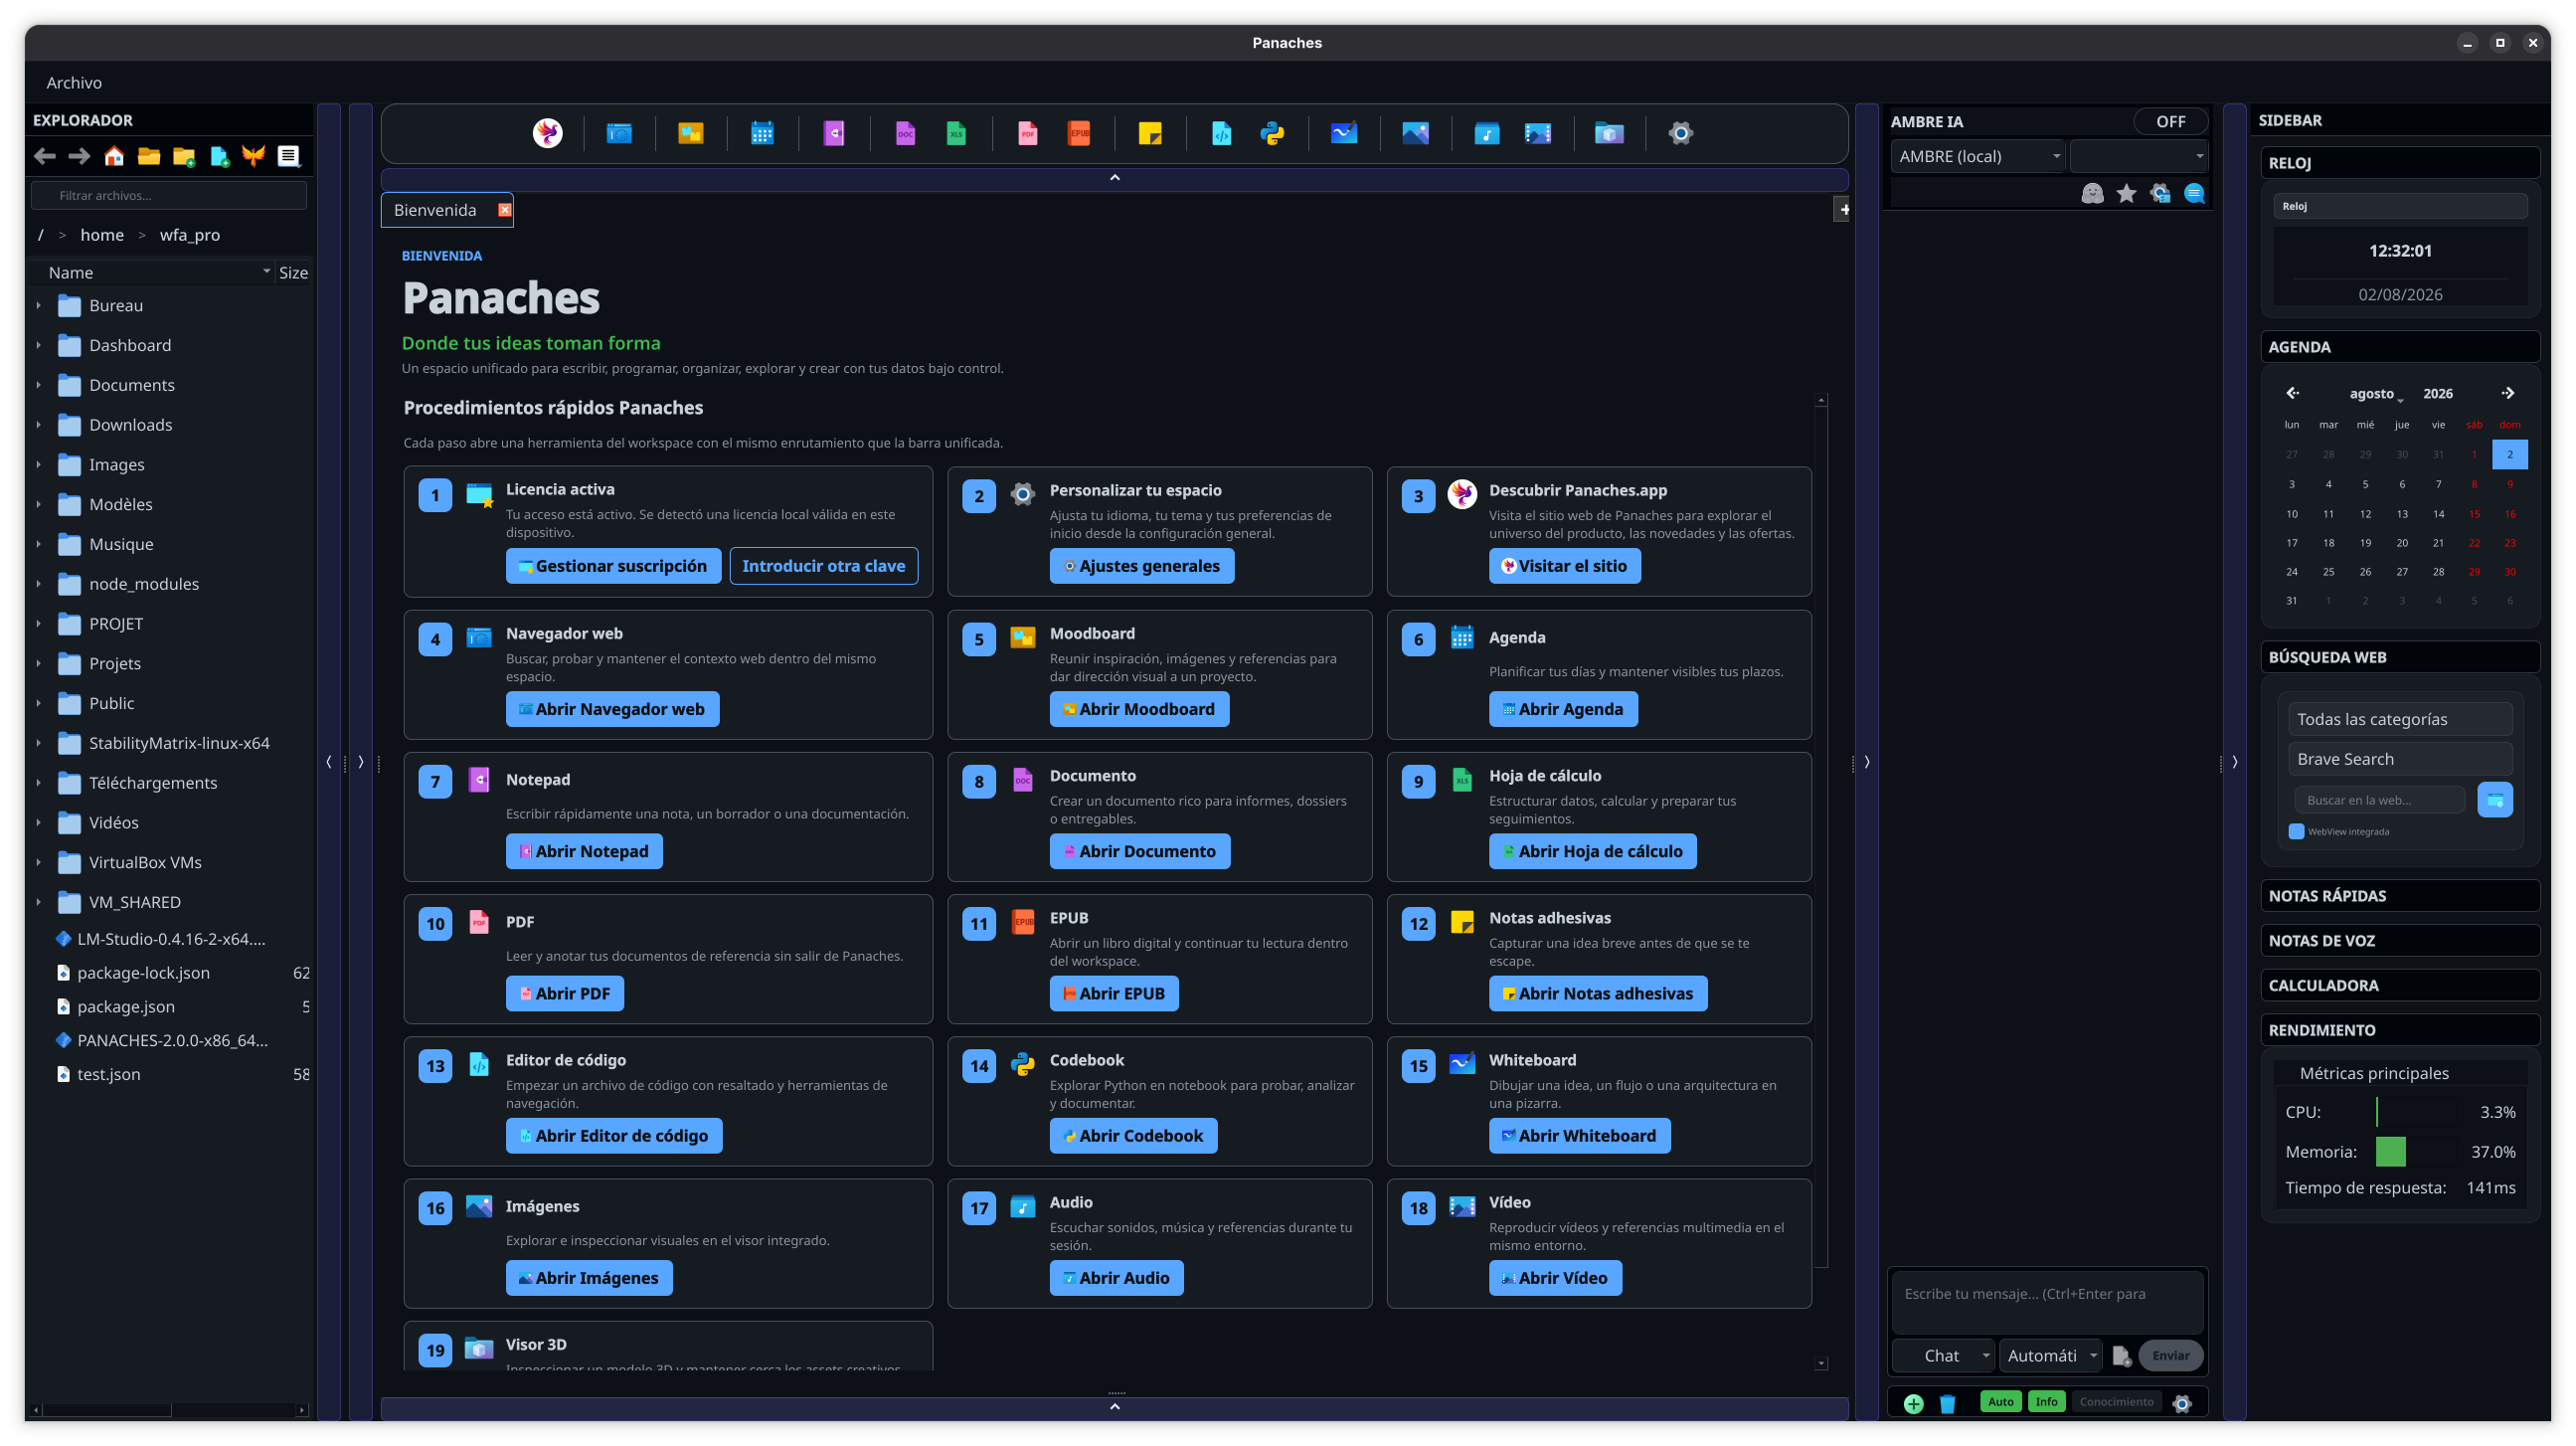
Task: Open the Archivo menu
Action: coord(74,82)
